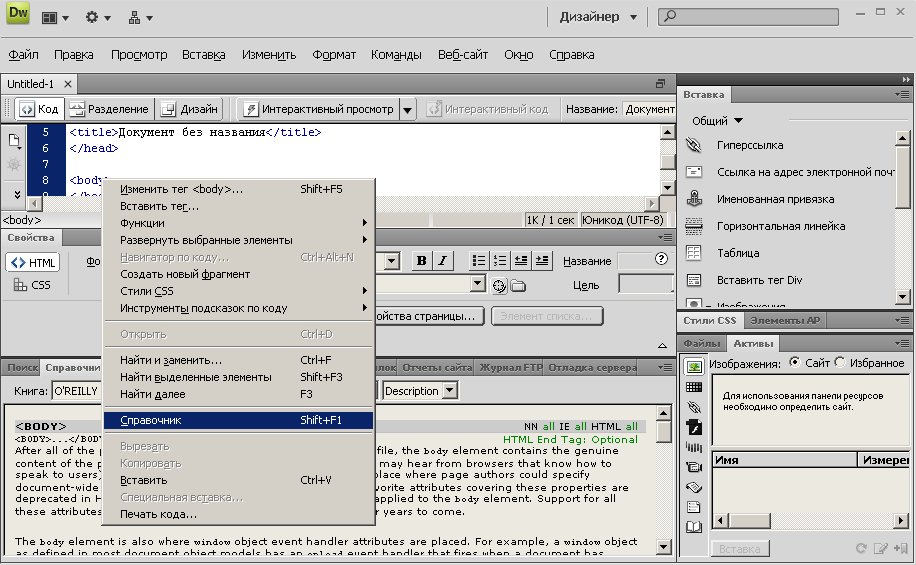
Task: Toggle the Код view button
Action: (38, 109)
